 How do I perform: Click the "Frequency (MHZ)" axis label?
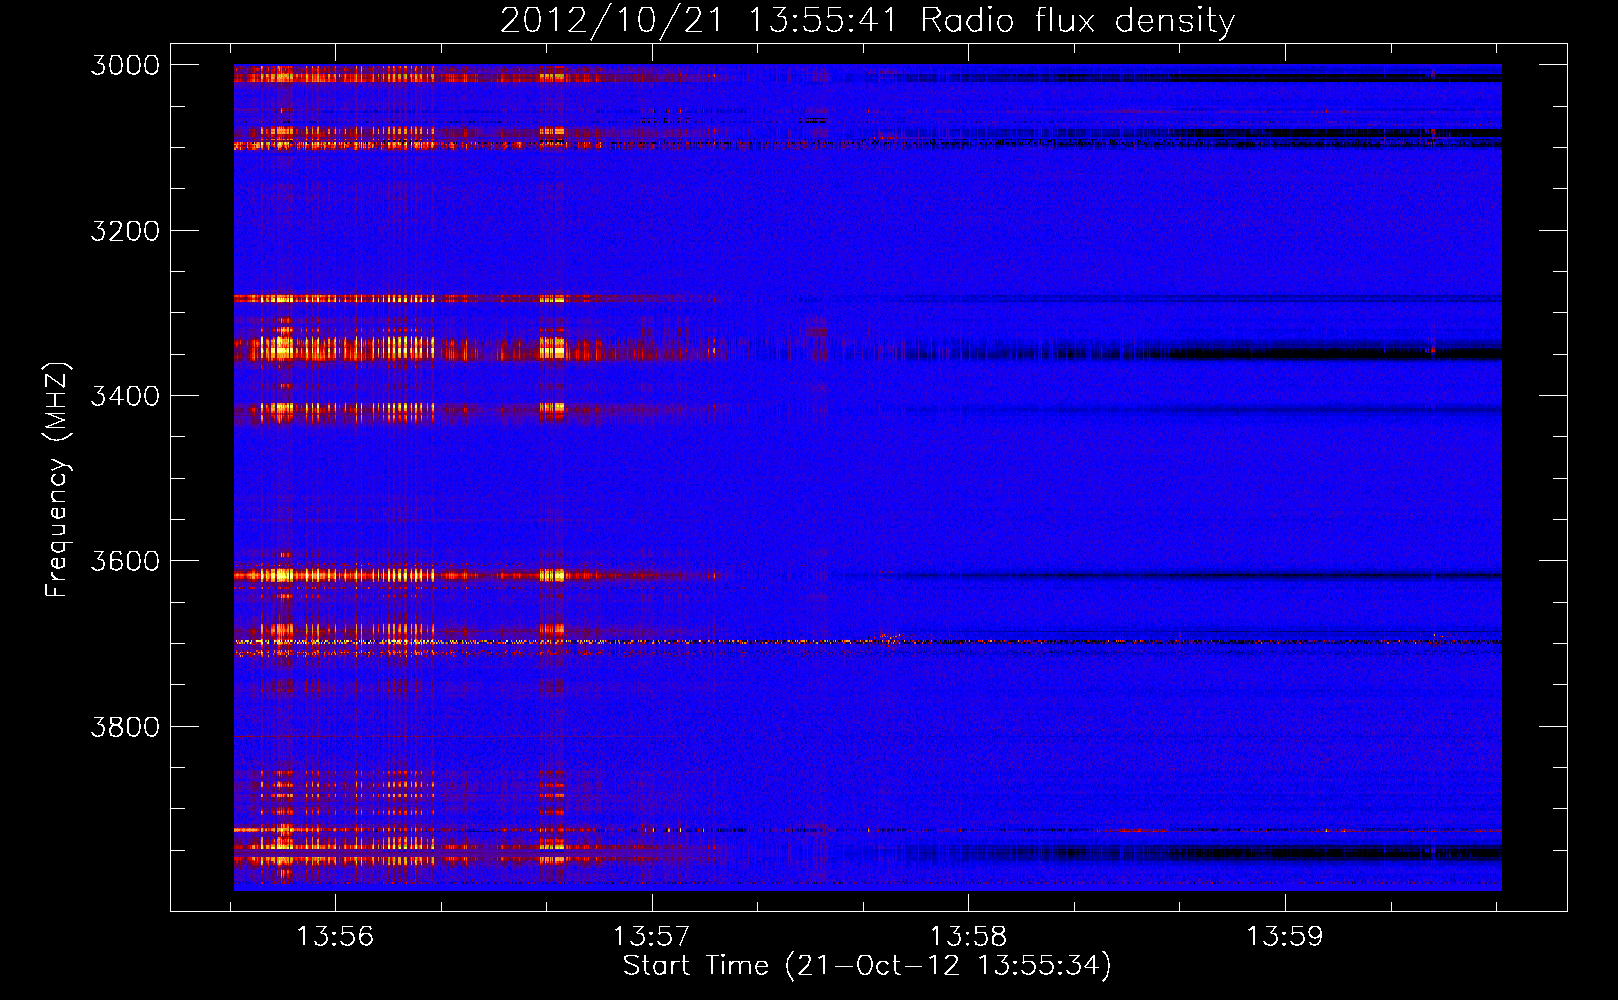[x=58, y=480]
